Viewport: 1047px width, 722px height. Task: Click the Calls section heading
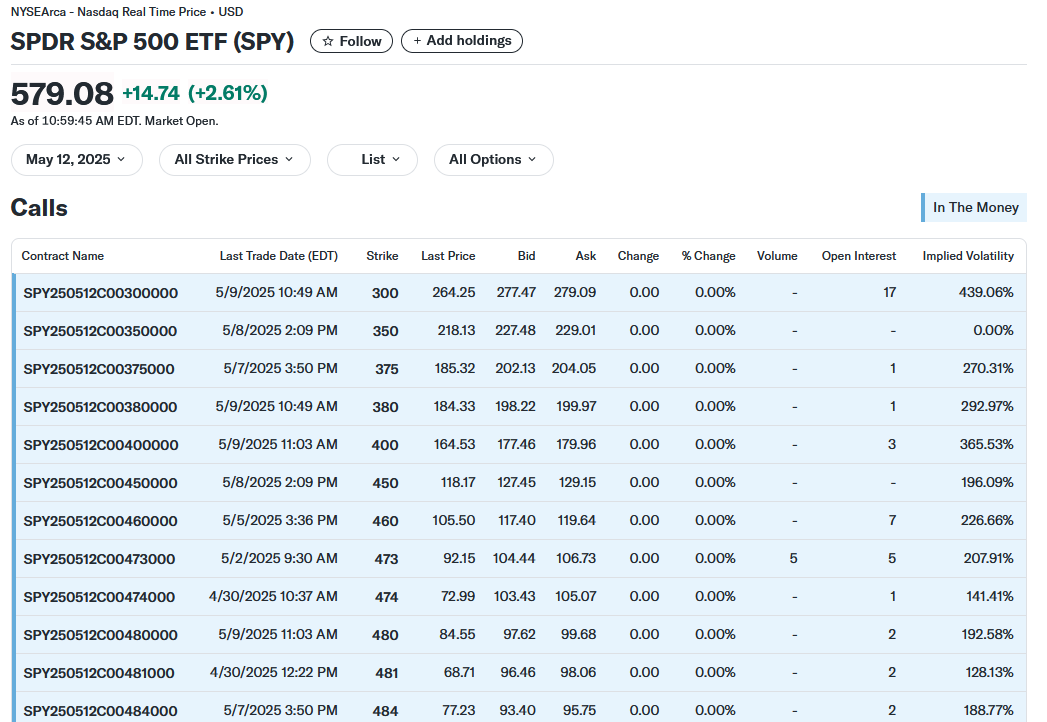[x=39, y=208]
